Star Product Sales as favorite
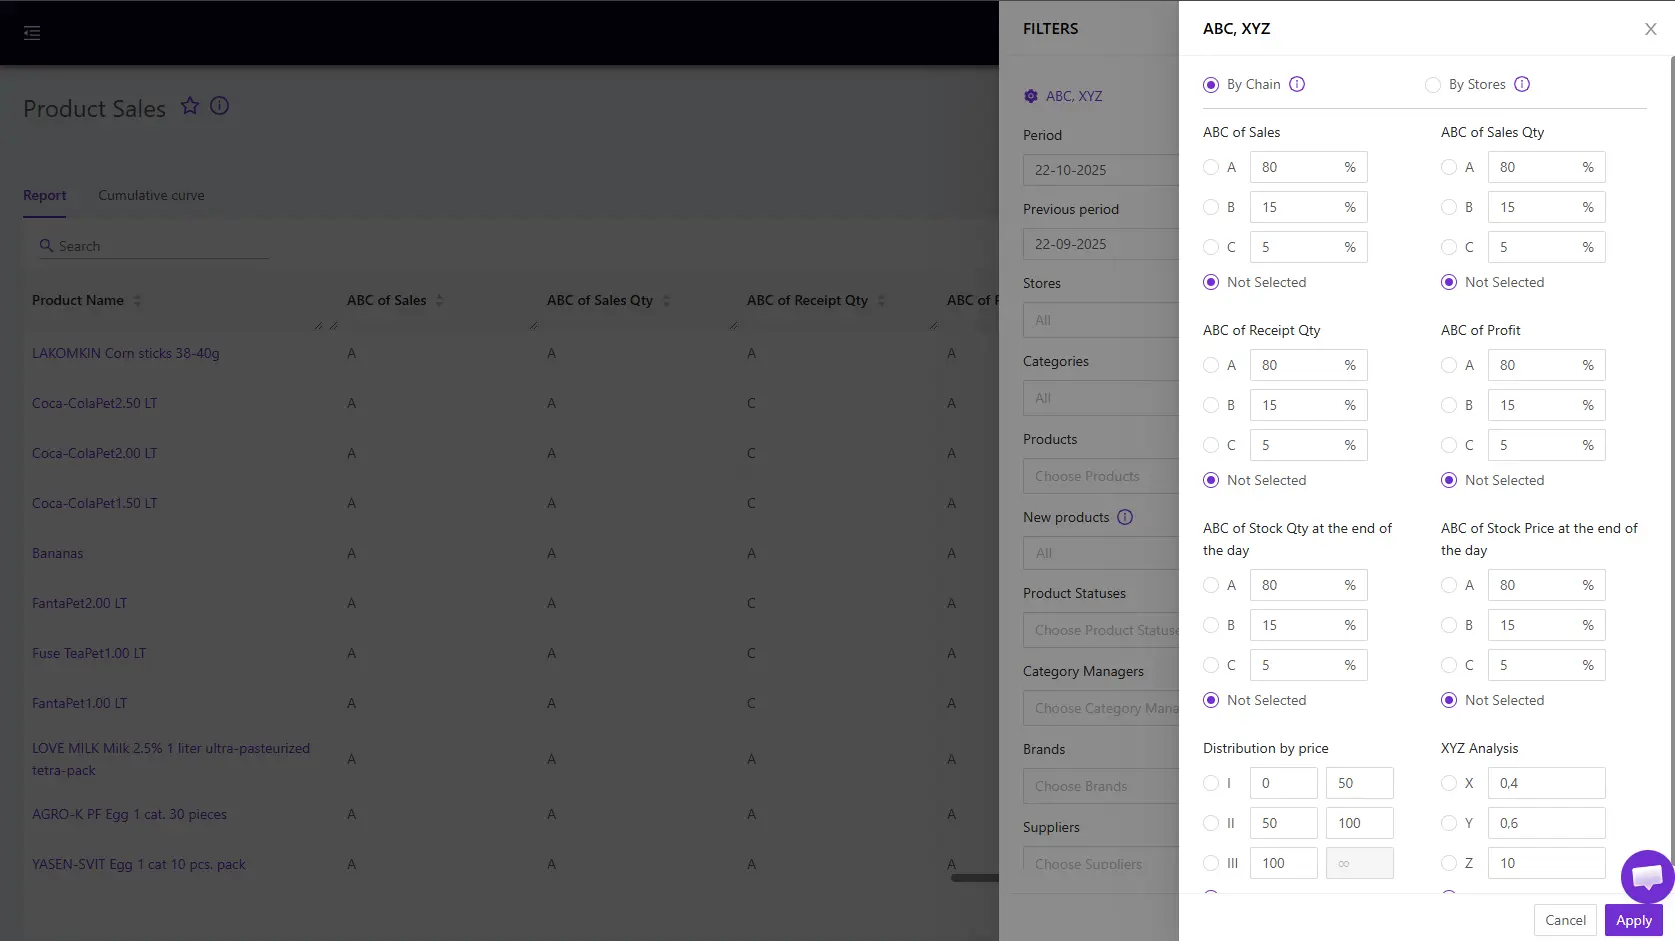 coord(190,106)
